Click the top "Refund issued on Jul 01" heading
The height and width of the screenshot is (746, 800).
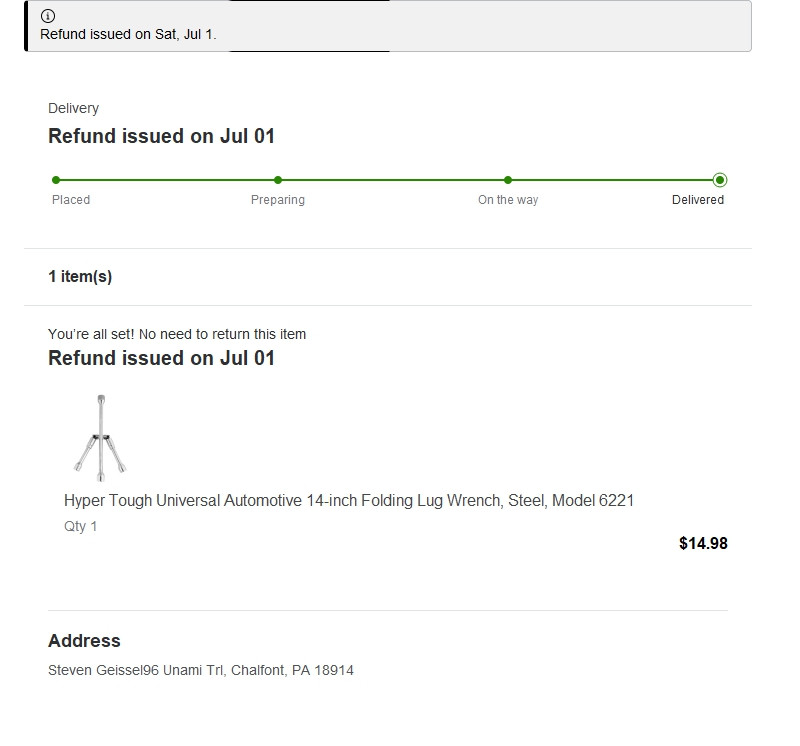coord(161,136)
